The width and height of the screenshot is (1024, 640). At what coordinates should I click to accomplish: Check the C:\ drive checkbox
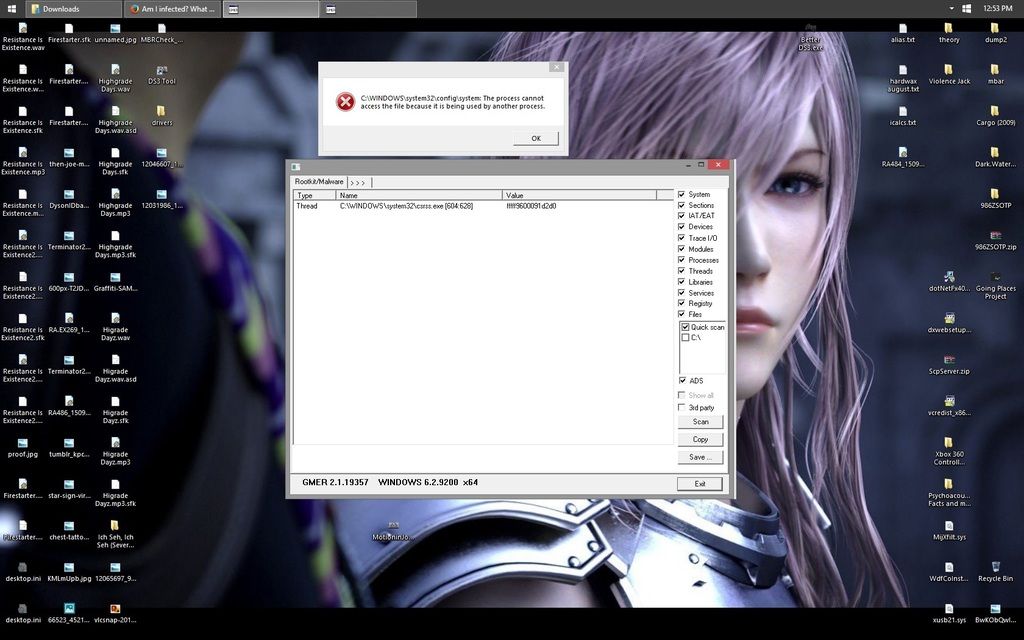pos(685,338)
